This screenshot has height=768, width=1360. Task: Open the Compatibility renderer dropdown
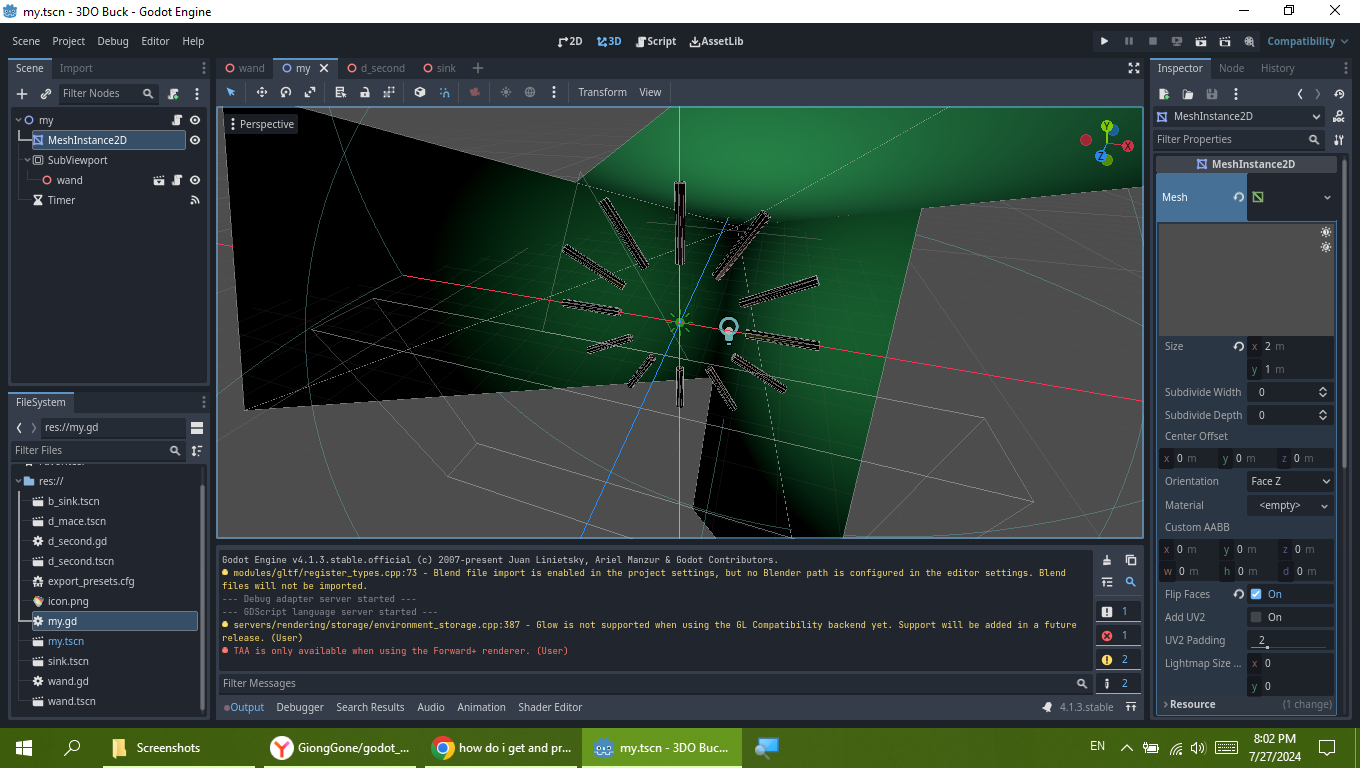click(1308, 41)
